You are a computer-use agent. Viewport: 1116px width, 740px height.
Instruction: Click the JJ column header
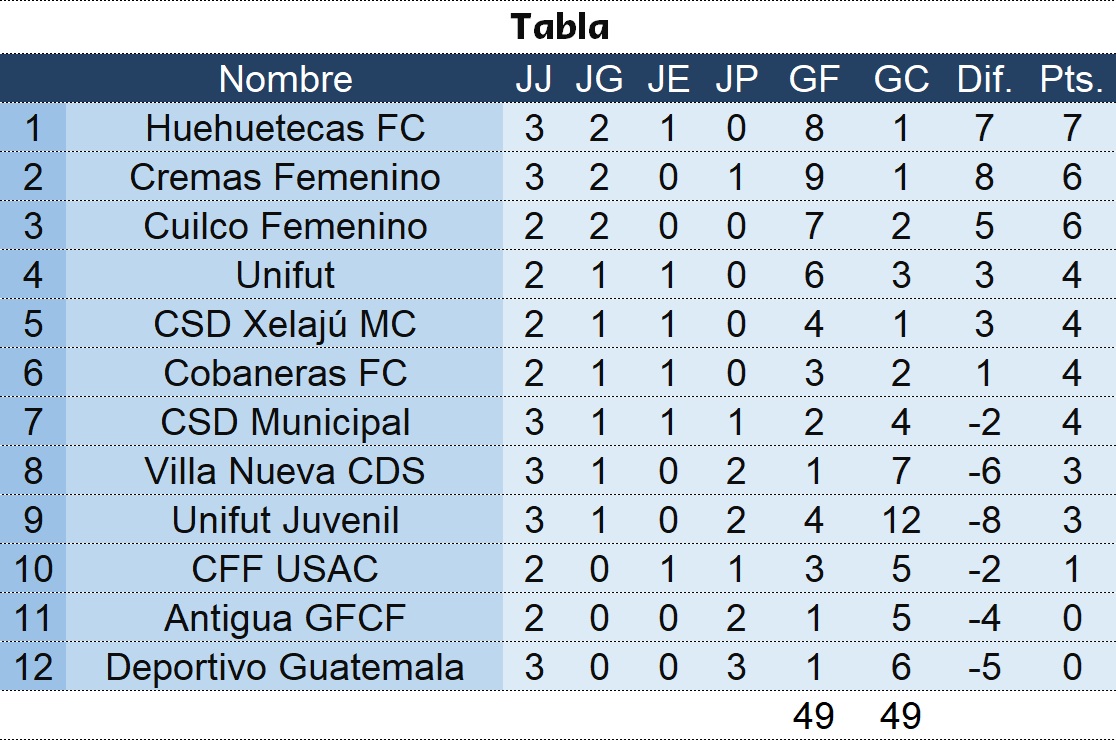533,79
